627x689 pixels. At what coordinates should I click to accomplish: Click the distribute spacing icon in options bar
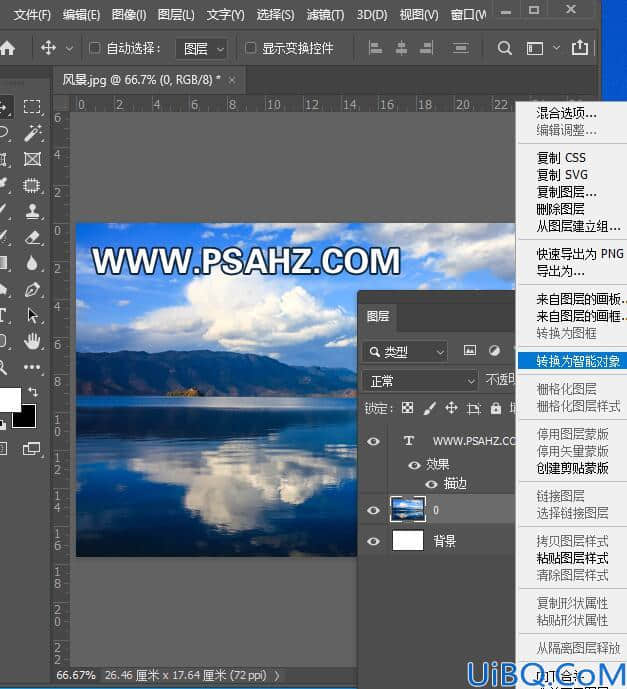point(460,47)
